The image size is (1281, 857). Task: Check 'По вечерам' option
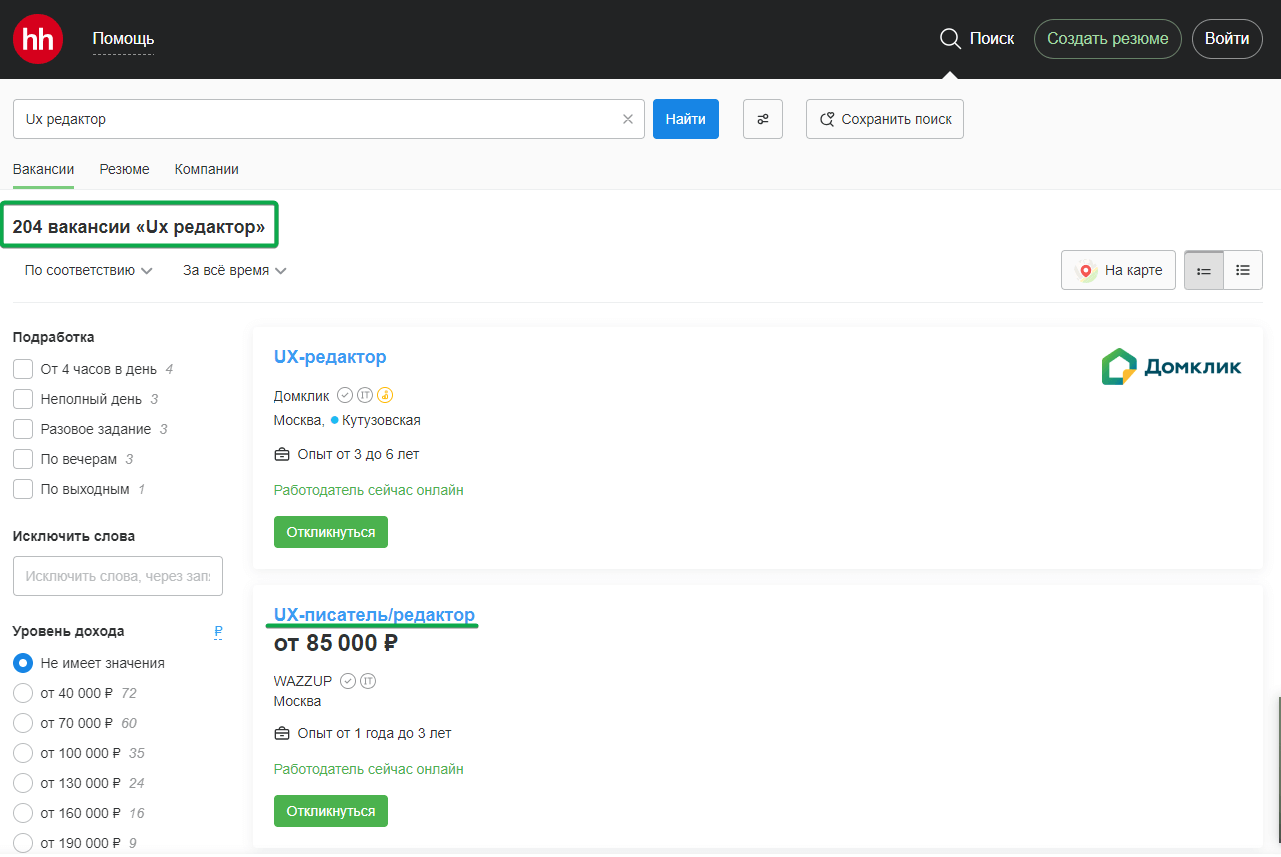pyautogui.click(x=23, y=459)
